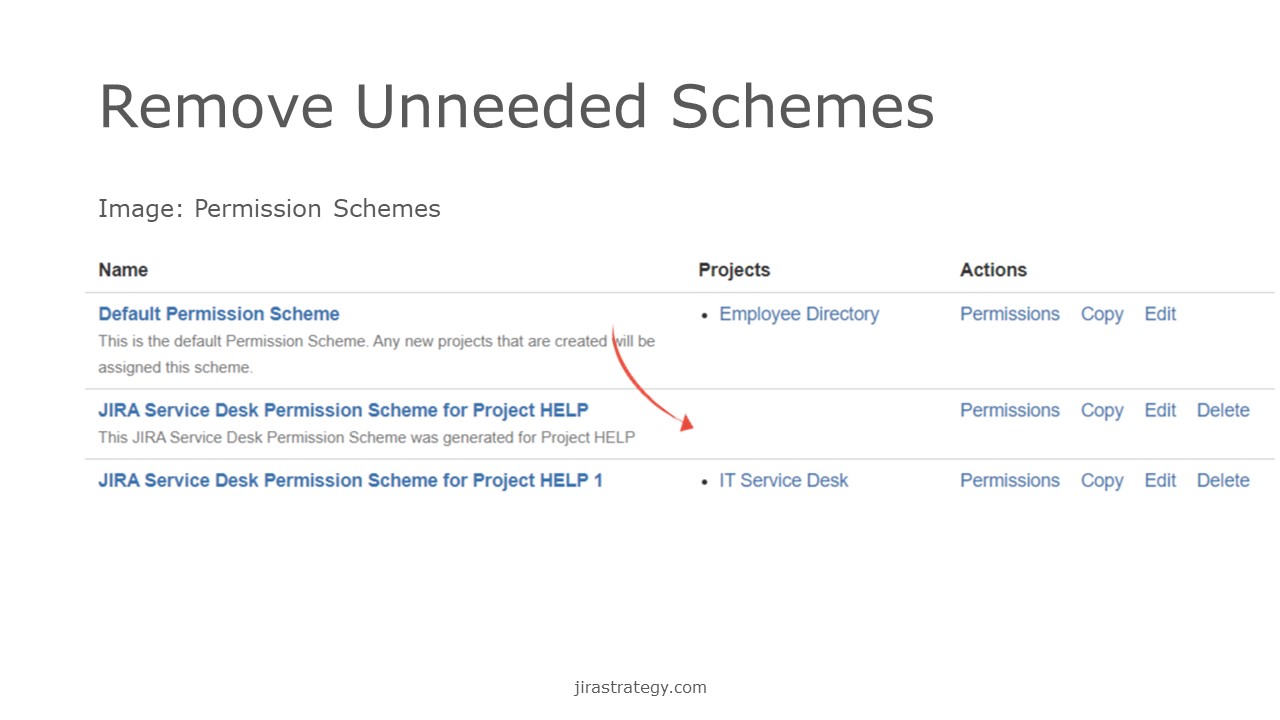Image resolution: width=1280 pixels, height=720 pixels.
Task: Go to the Employee Directory project
Action: pos(799,314)
